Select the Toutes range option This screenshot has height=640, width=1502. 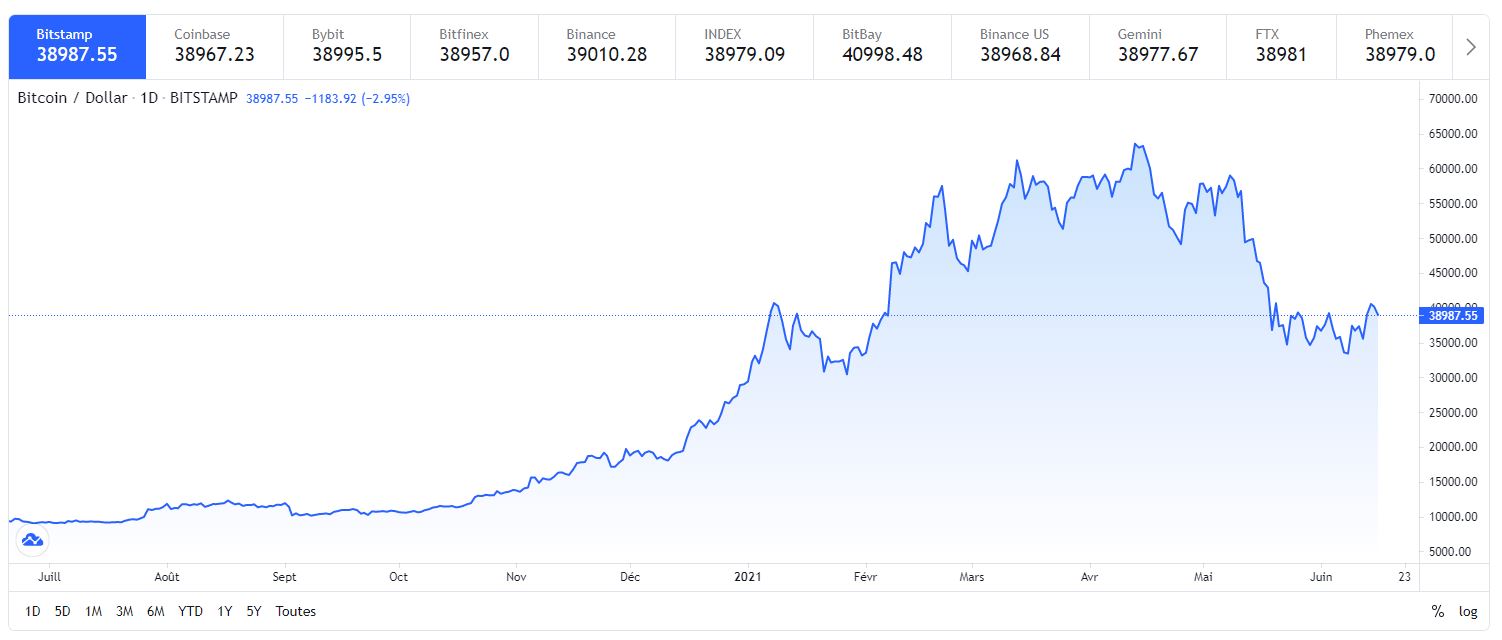(x=295, y=611)
